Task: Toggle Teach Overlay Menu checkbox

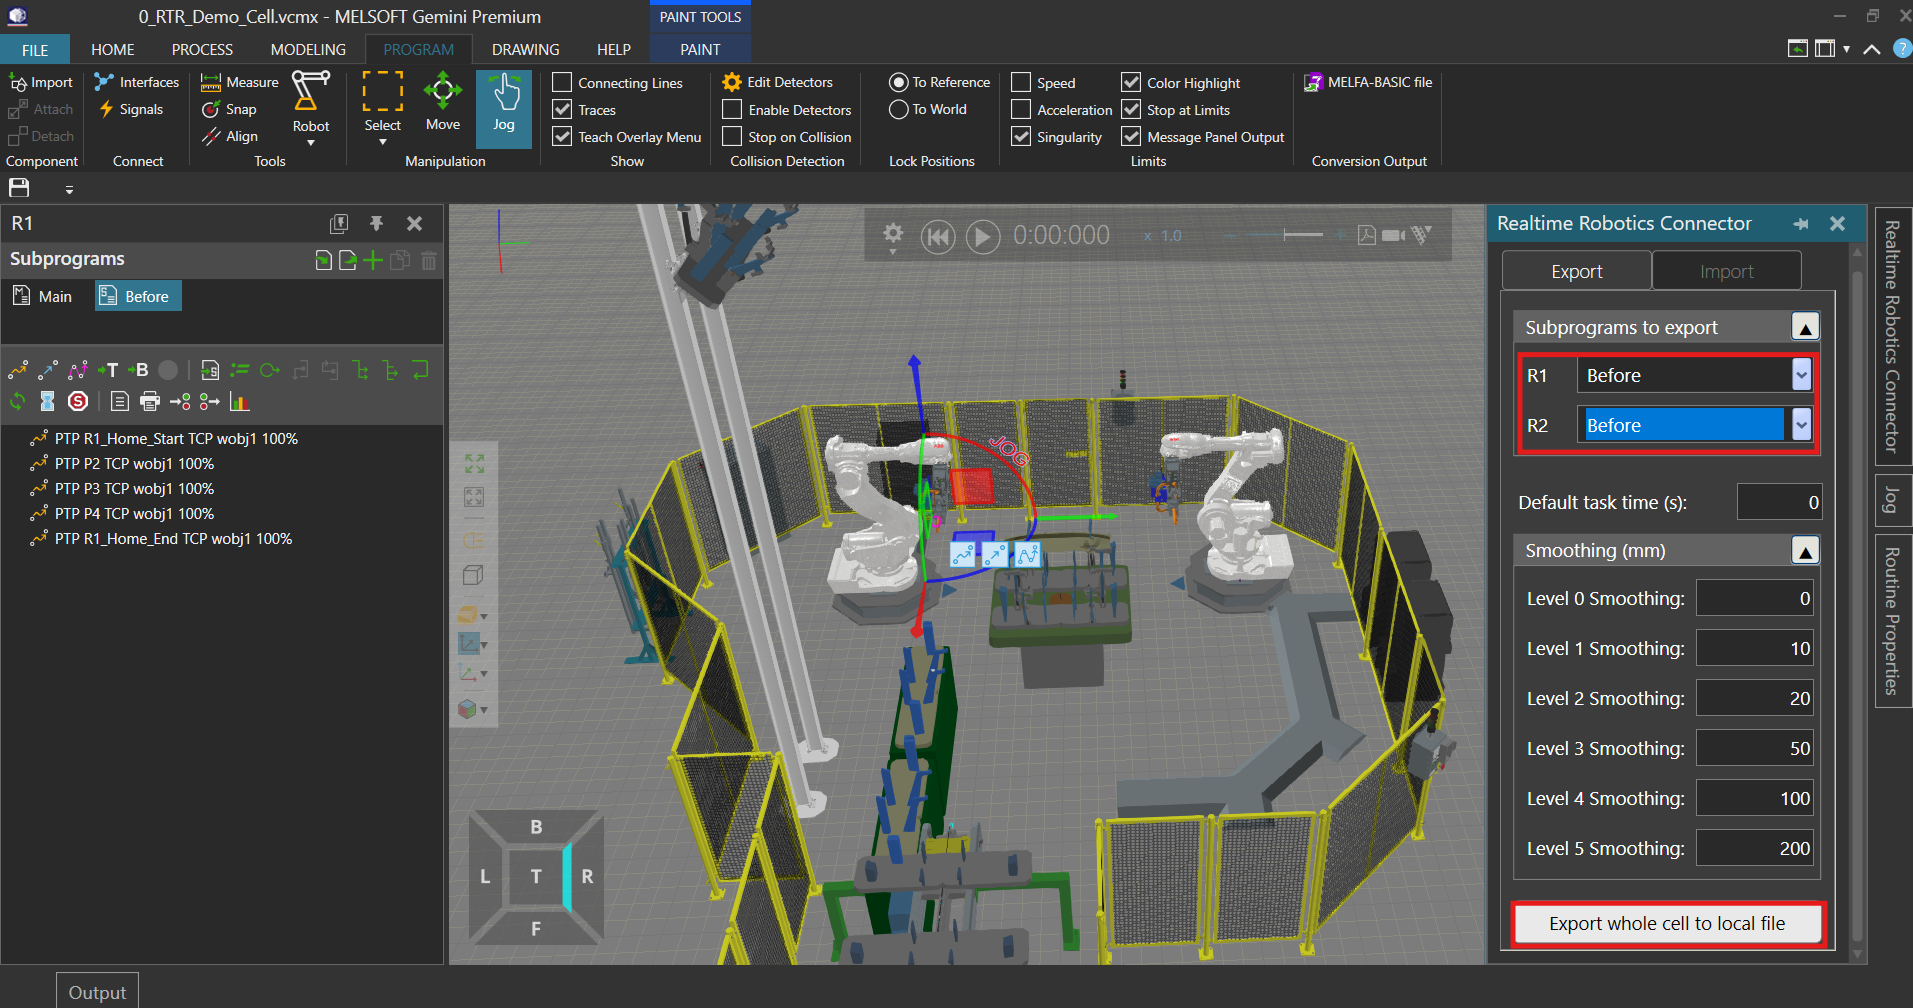Action: pyautogui.click(x=562, y=136)
